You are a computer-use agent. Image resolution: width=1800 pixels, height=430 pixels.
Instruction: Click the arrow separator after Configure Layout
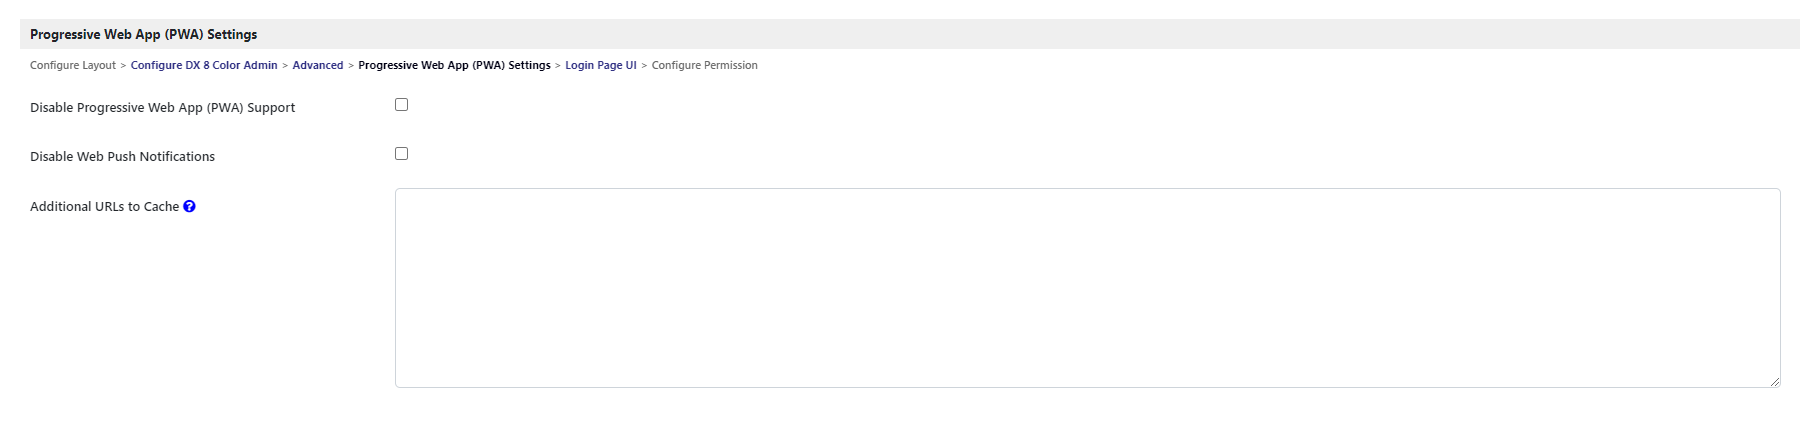[x=123, y=66]
